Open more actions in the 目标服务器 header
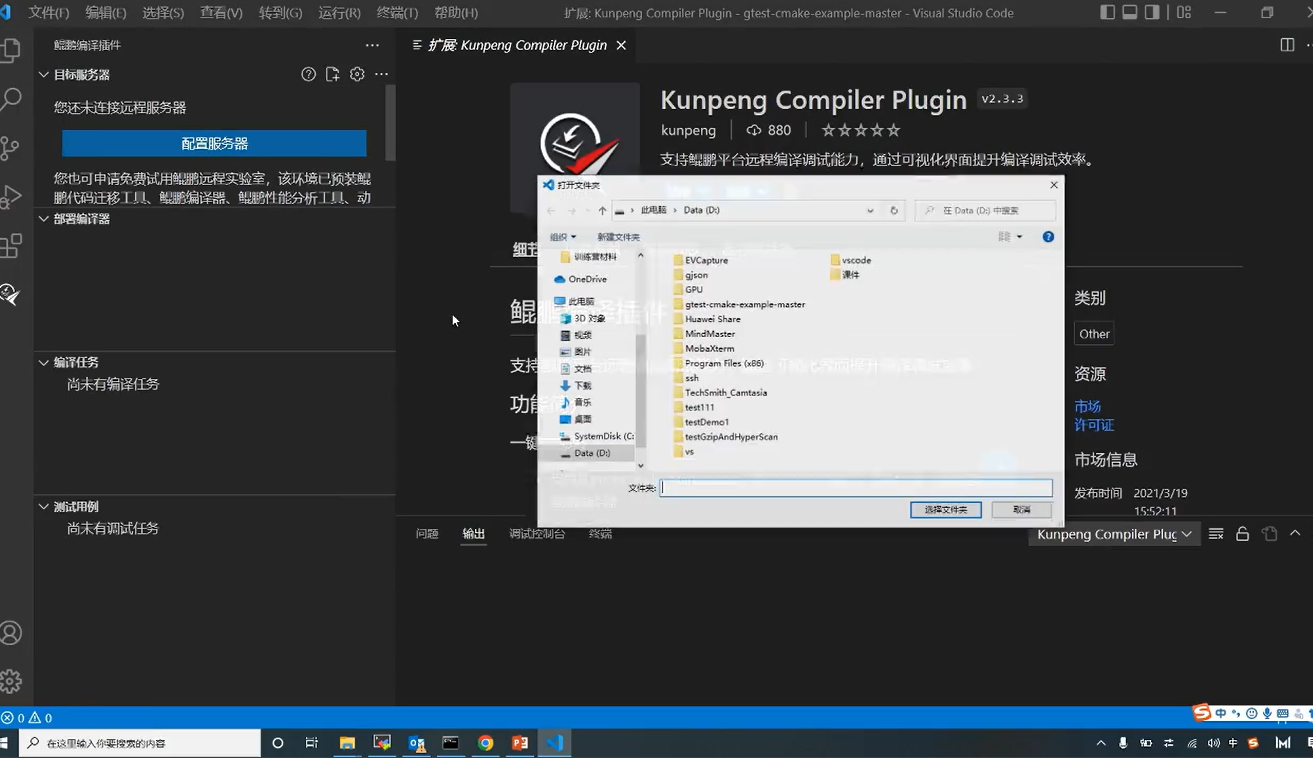Image resolution: width=1313 pixels, height=758 pixels. tap(381, 74)
